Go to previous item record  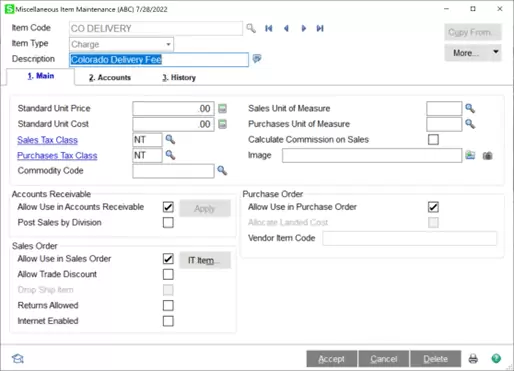pyautogui.click(x=286, y=28)
